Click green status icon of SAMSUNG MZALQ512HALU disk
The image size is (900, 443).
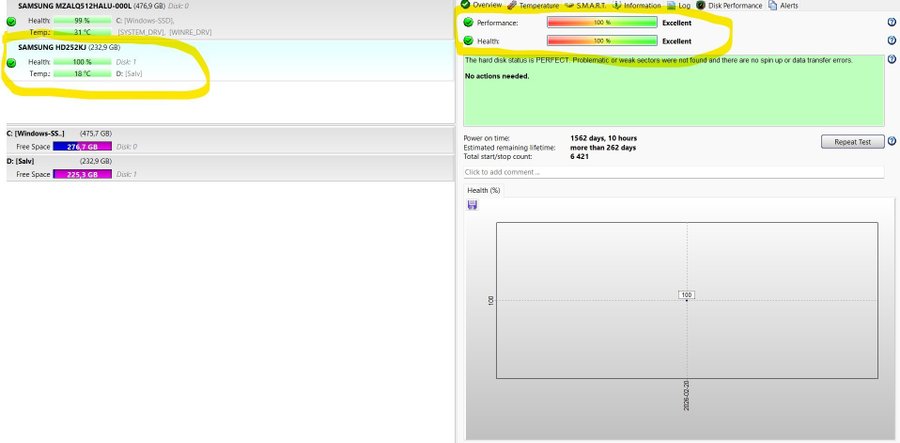11,21
